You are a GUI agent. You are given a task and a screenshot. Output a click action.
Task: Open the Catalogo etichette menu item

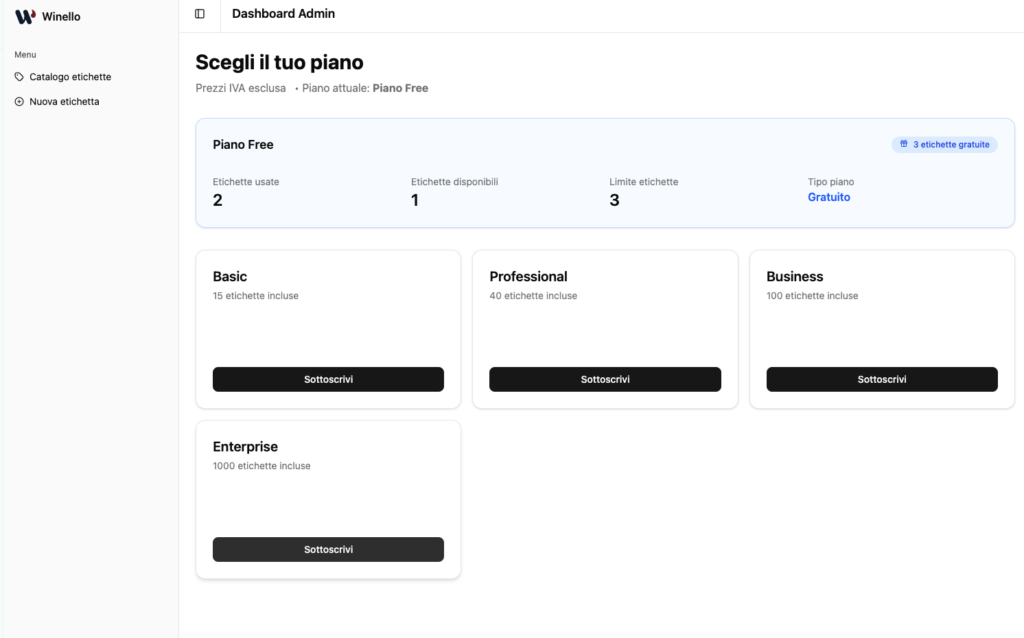70,77
